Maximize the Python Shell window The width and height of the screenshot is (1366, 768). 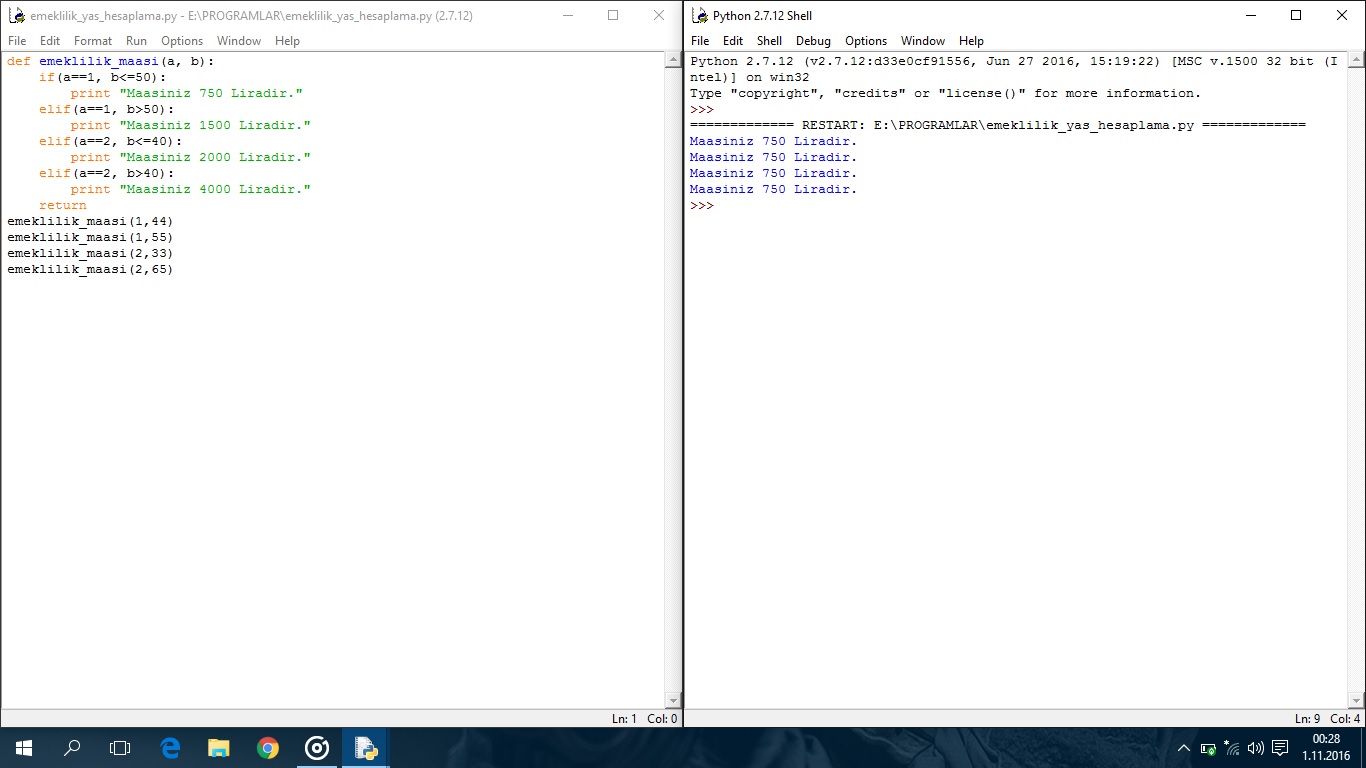click(1296, 16)
